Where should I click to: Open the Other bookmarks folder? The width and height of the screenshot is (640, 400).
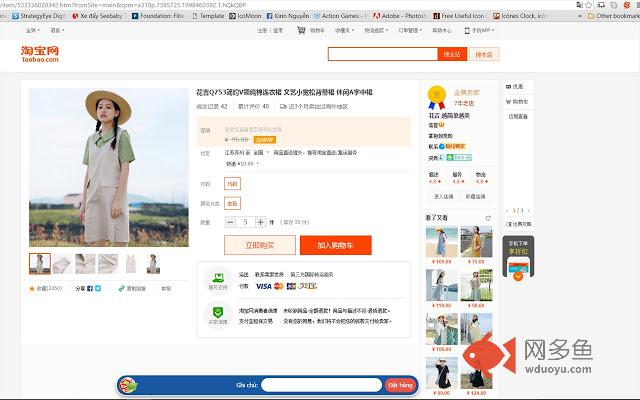click(x=613, y=16)
